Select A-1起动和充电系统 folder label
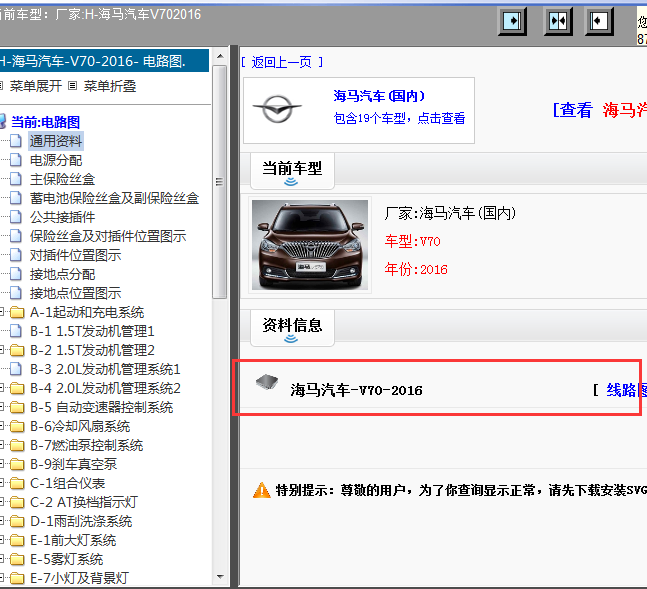647x589 pixels. (x=87, y=312)
